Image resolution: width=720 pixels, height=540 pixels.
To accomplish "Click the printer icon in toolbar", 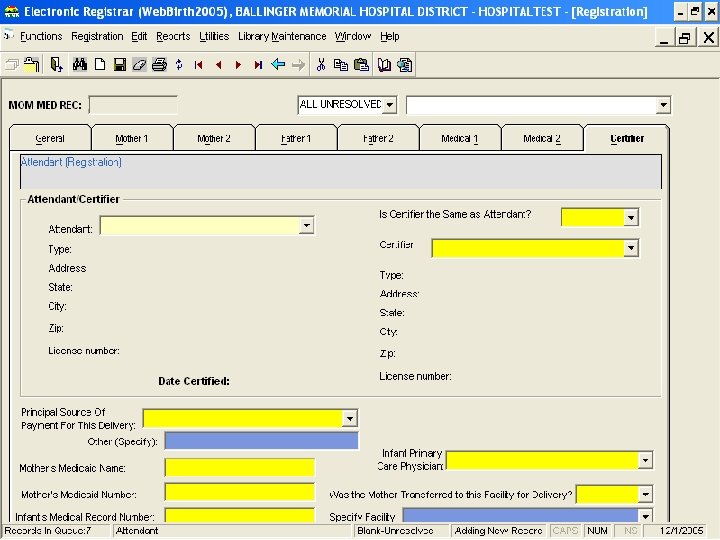I will tap(159, 65).
